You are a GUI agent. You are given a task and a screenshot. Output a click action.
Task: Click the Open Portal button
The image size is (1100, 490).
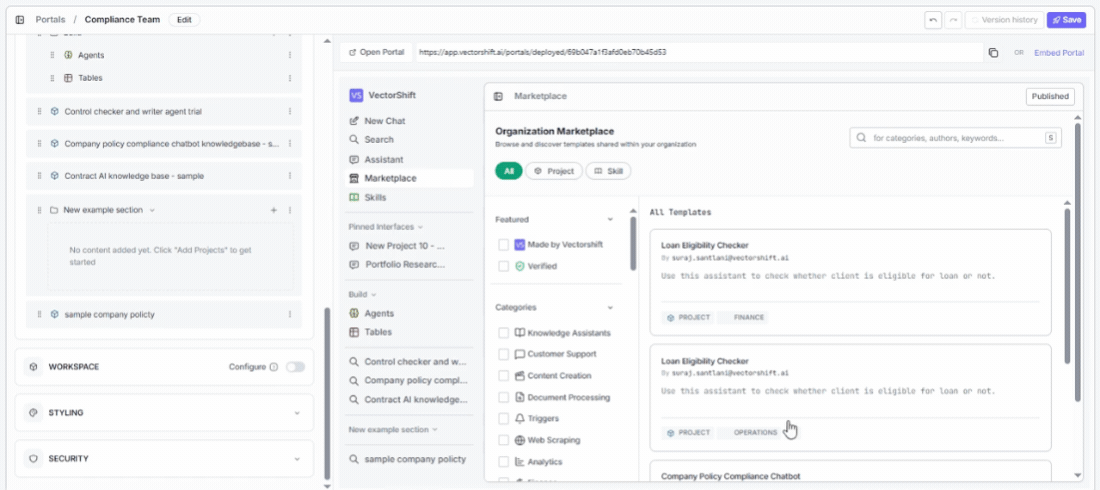tap(377, 53)
